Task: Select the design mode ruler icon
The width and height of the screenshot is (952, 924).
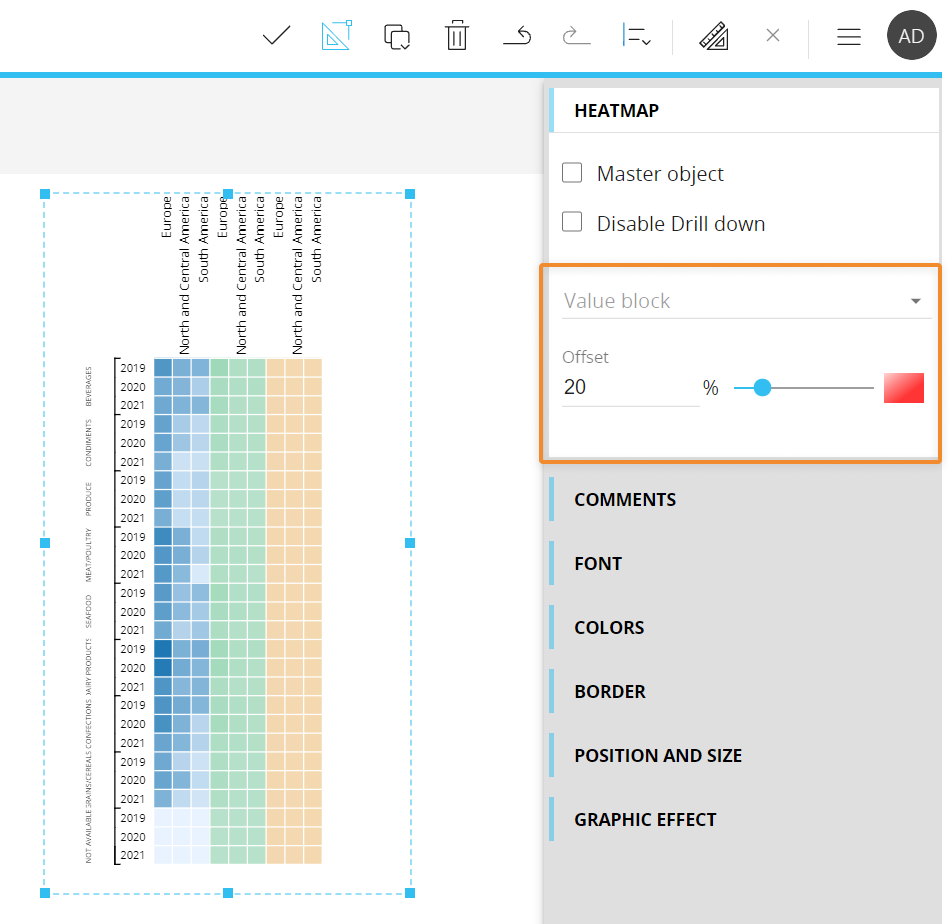Action: click(336, 37)
